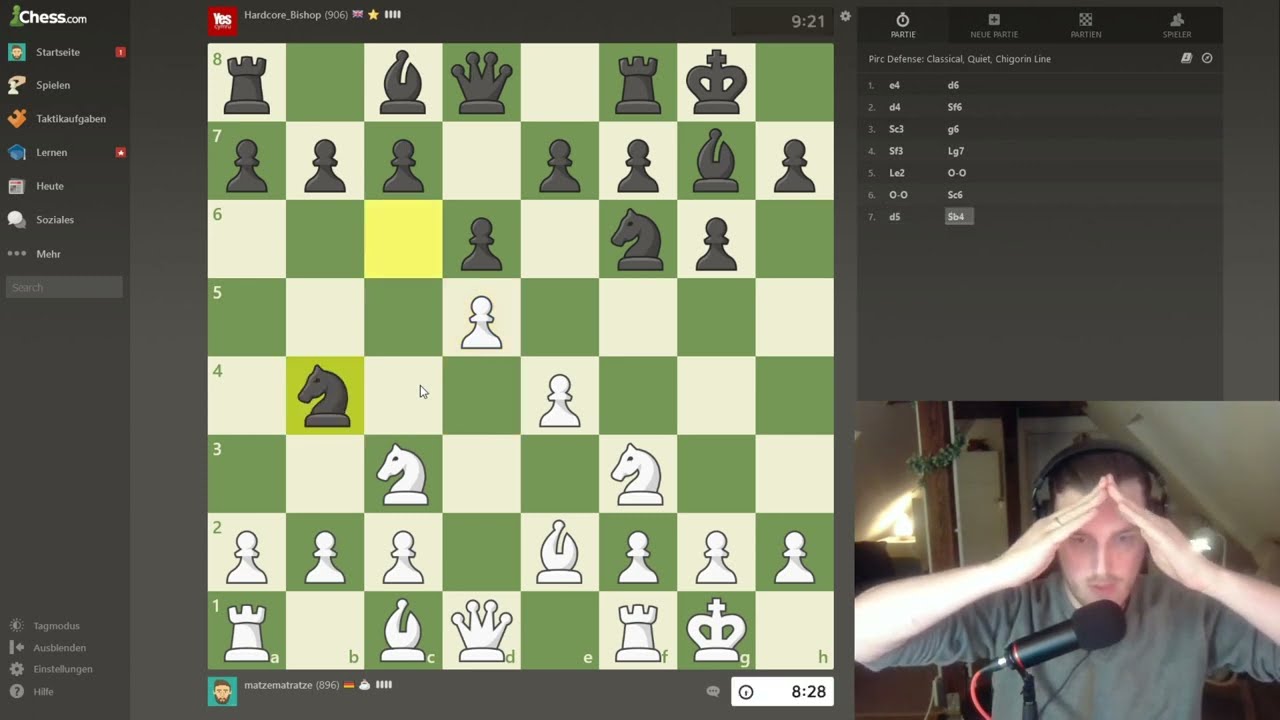Select highlighted move Sb4 in list
Viewport: 1280px width, 720px height.
click(957, 217)
